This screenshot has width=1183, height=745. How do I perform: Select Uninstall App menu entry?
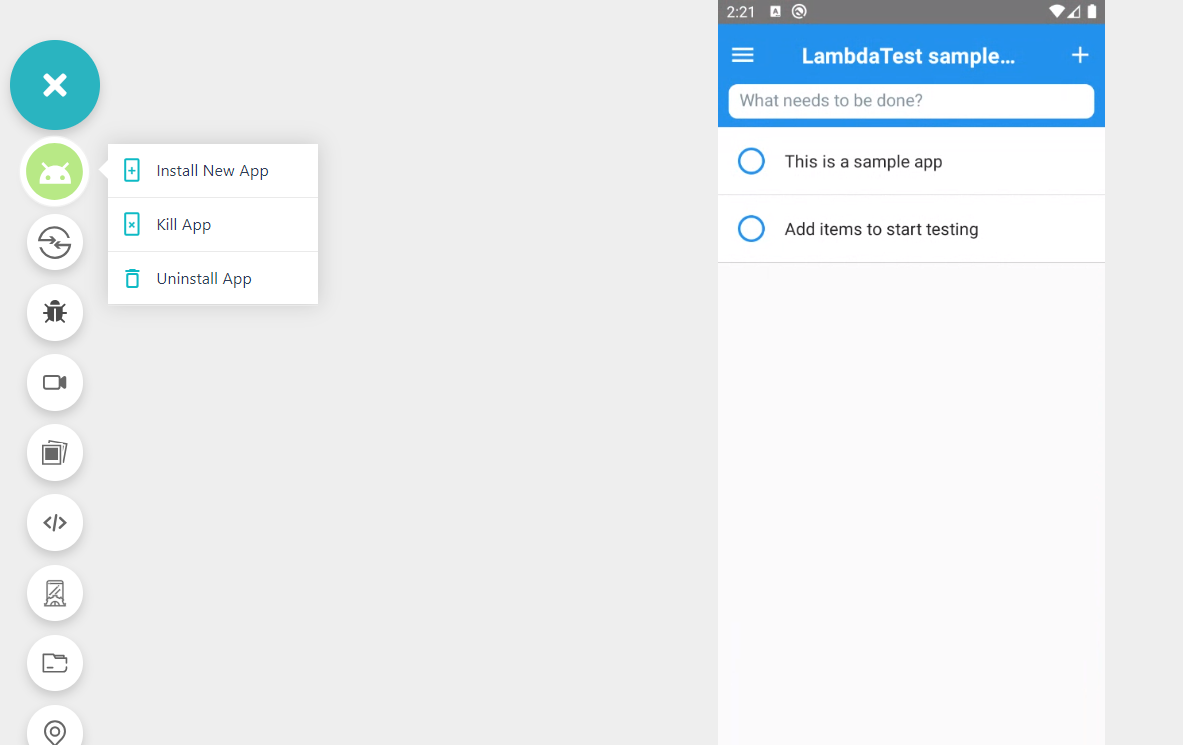204,279
